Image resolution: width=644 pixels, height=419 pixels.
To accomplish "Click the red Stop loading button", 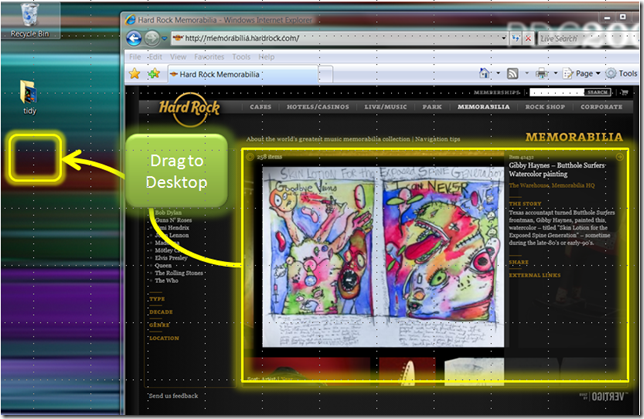I will pos(528,39).
